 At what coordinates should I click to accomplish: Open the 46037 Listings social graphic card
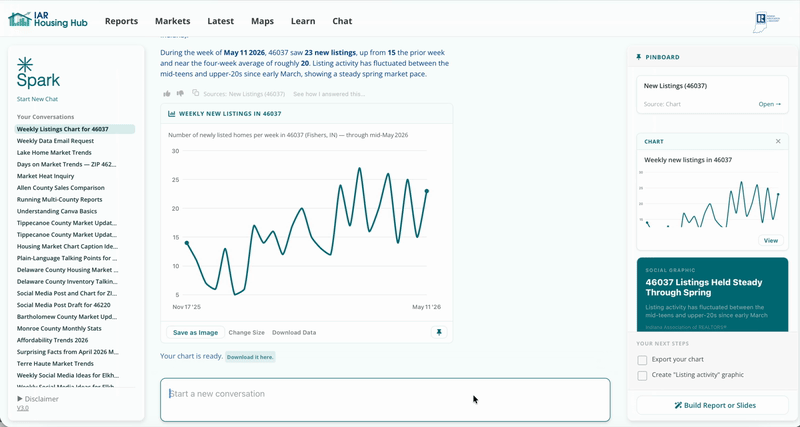point(712,295)
